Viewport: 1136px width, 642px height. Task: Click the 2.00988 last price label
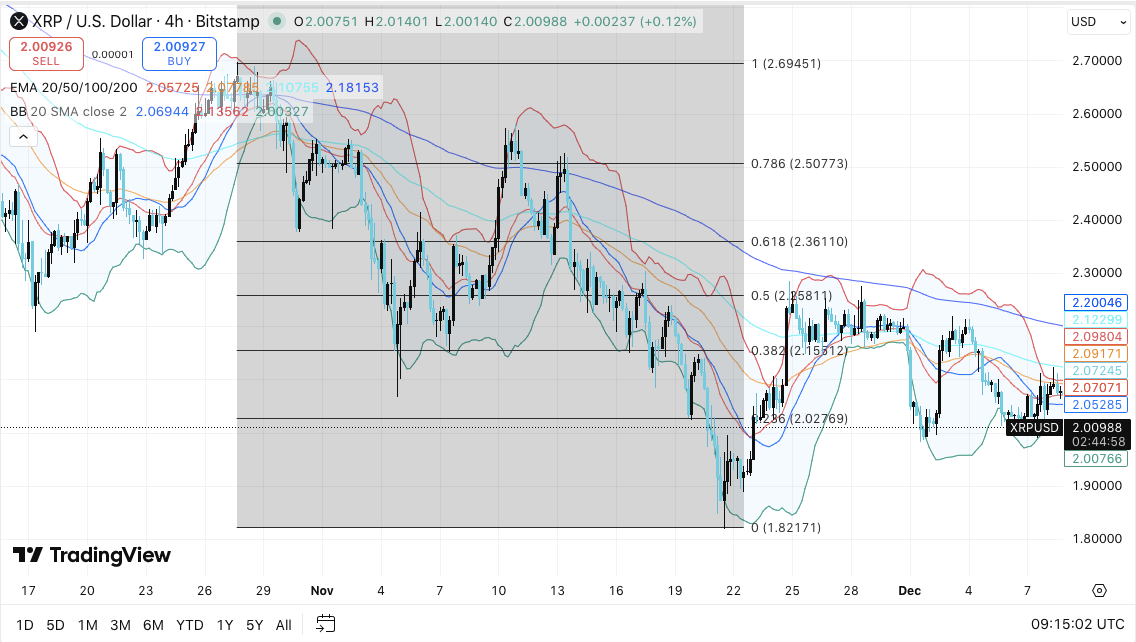[x=1097, y=428]
